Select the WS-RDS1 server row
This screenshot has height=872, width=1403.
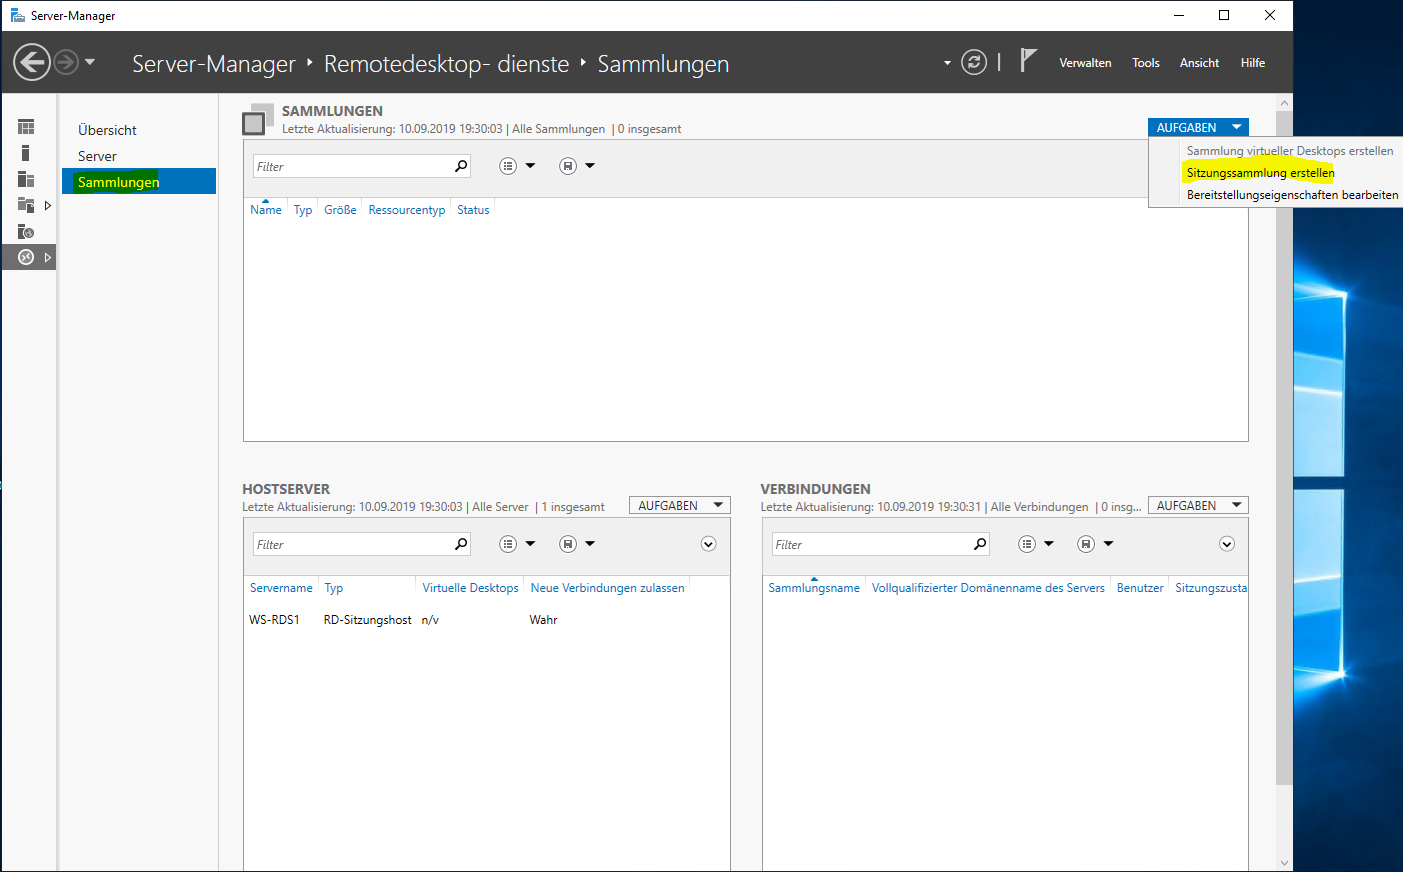(x=487, y=619)
